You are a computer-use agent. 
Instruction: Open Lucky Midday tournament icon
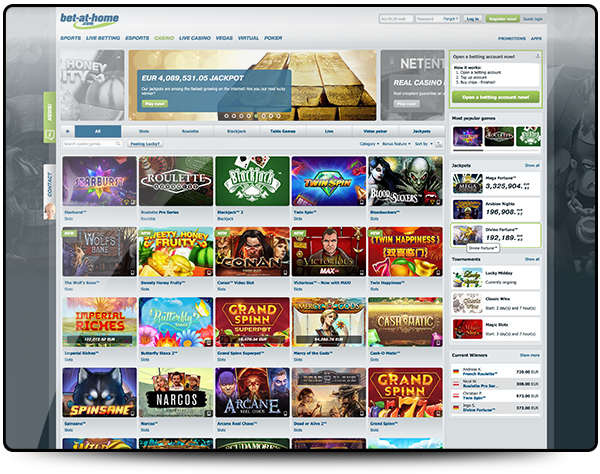point(467,278)
